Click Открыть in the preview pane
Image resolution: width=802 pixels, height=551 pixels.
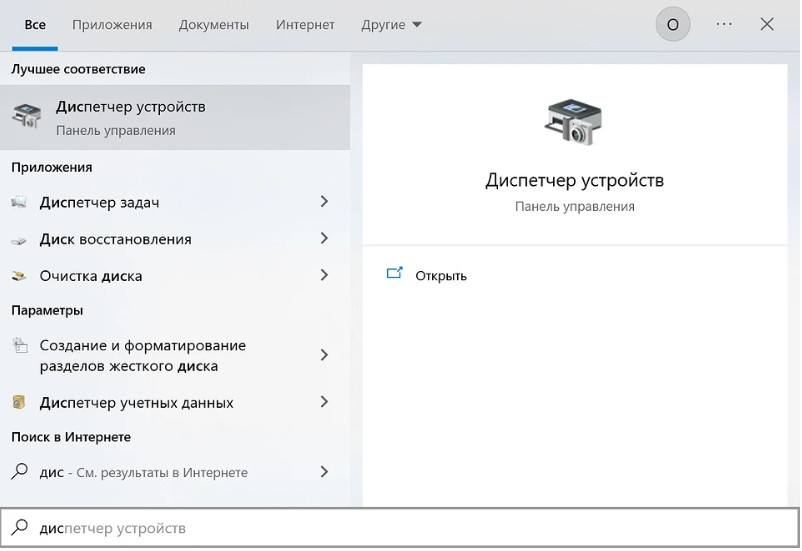[440, 276]
